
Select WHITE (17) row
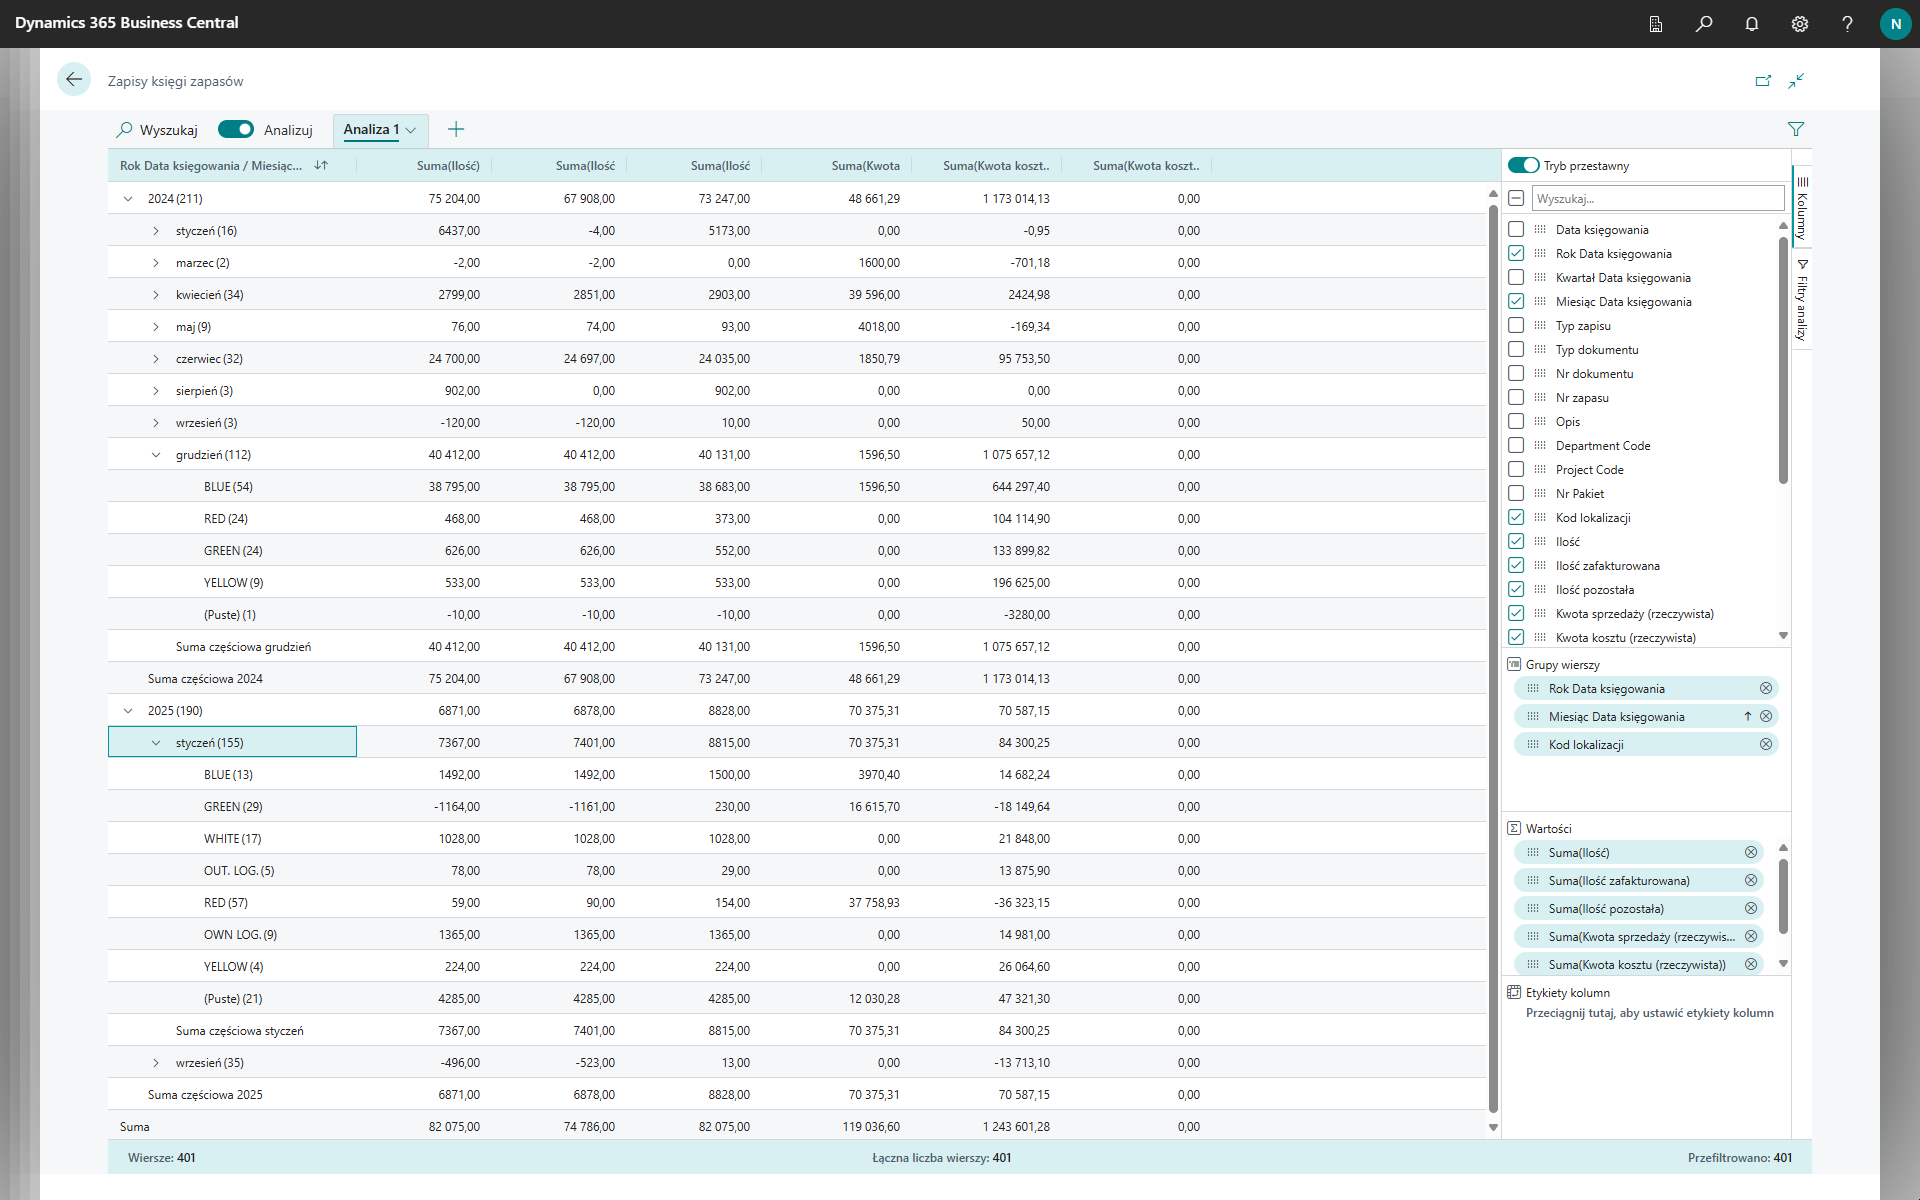tap(797, 839)
